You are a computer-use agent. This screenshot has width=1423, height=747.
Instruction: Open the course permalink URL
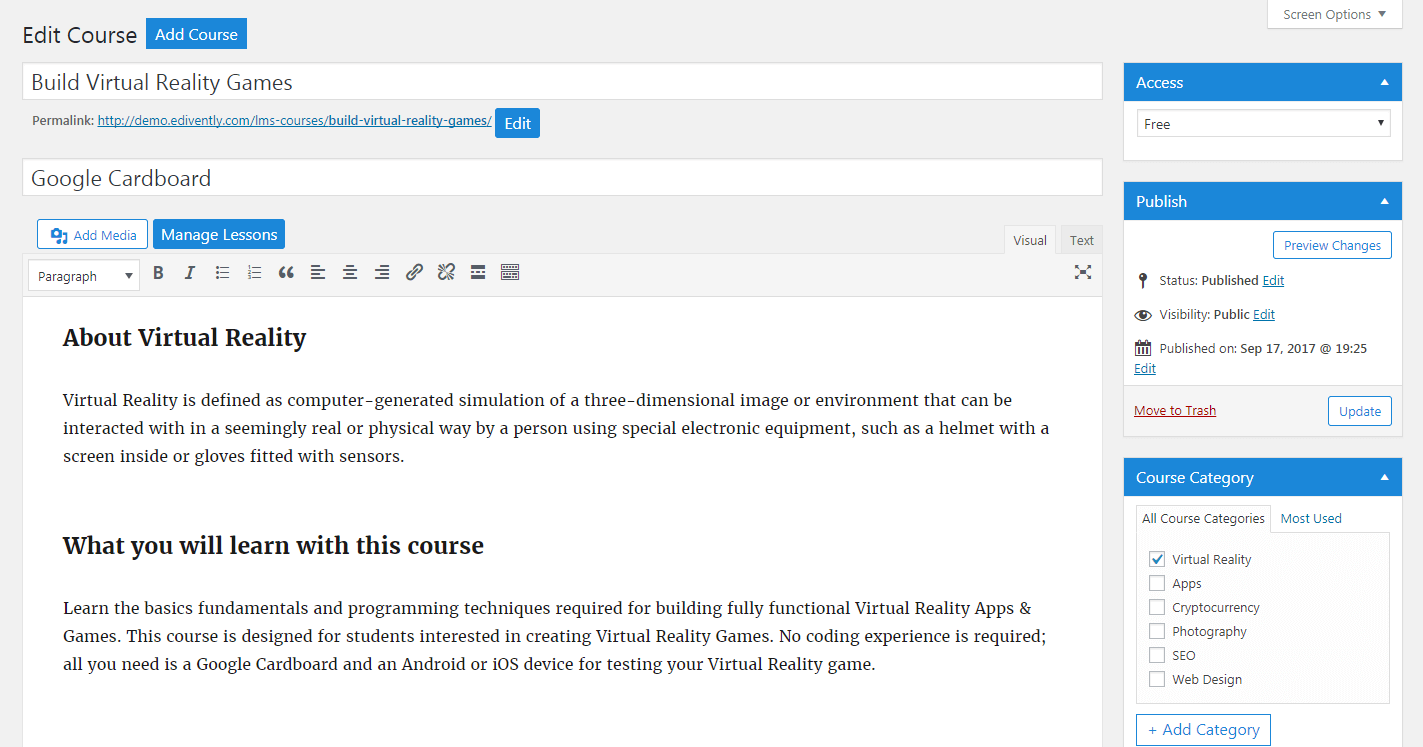(294, 121)
